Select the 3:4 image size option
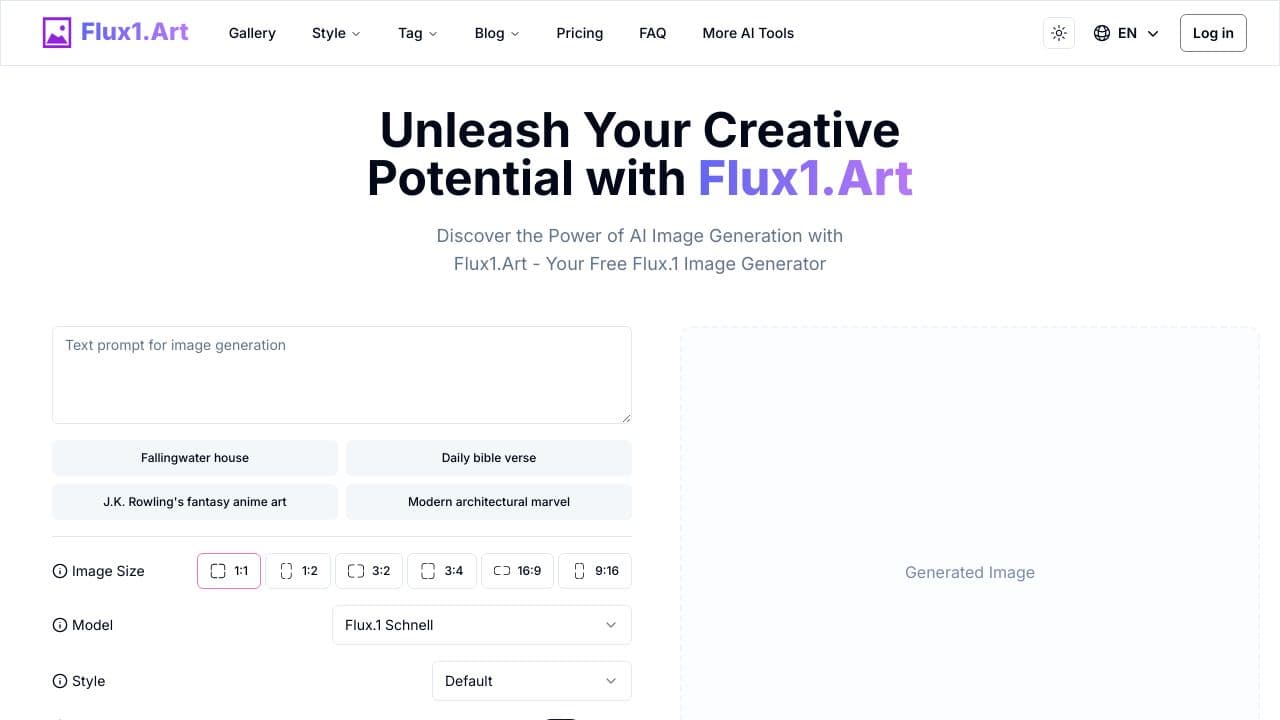The width and height of the screenshot is (1280, 720). [x=442, y=571]
